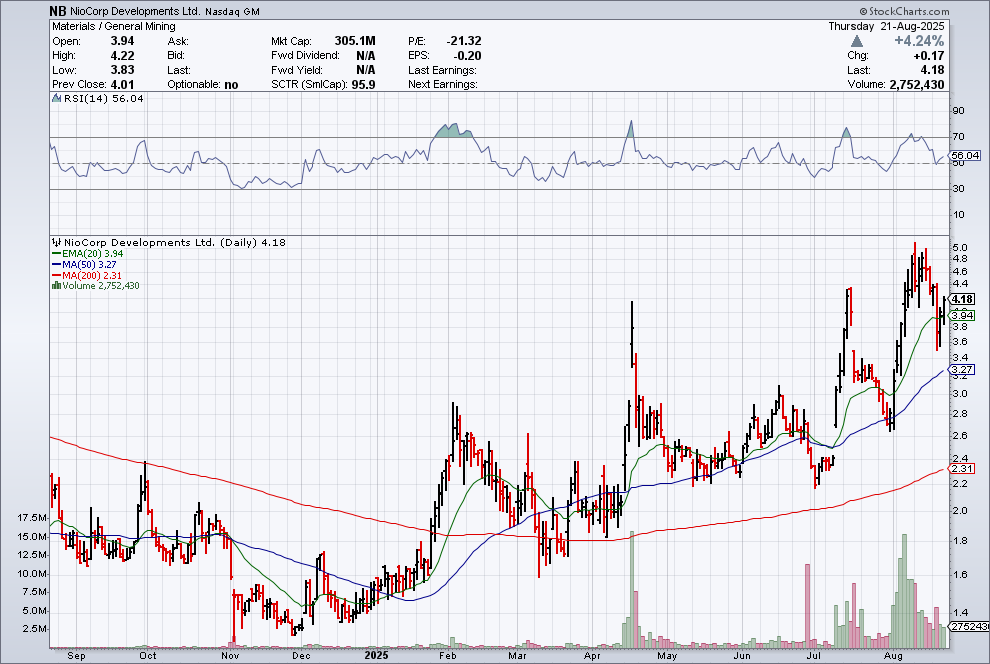Image resolution: width=990 pixels, height=664 pixels.
Task: Click the Fwd Yield N/A value
Action: pos(366,70)
